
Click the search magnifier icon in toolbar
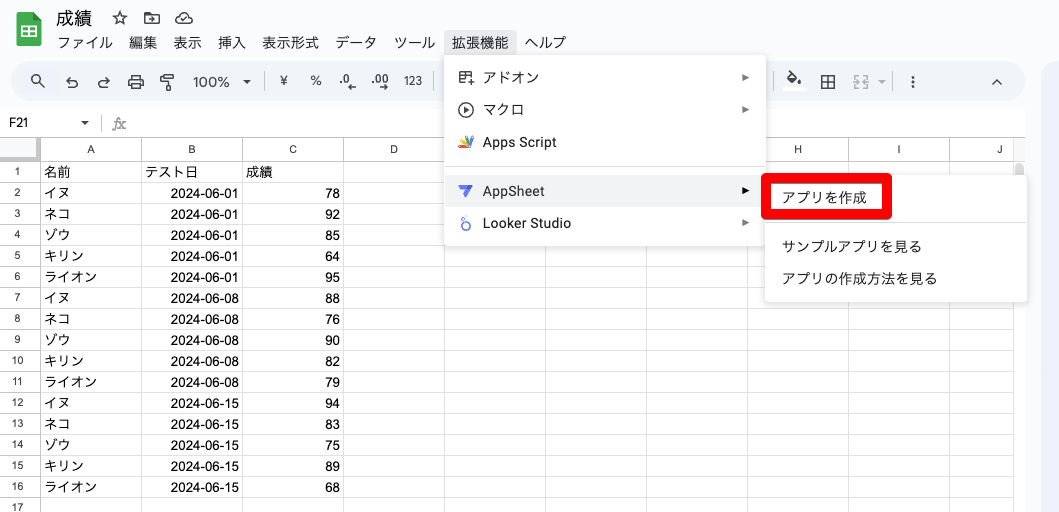pos(38,82)
